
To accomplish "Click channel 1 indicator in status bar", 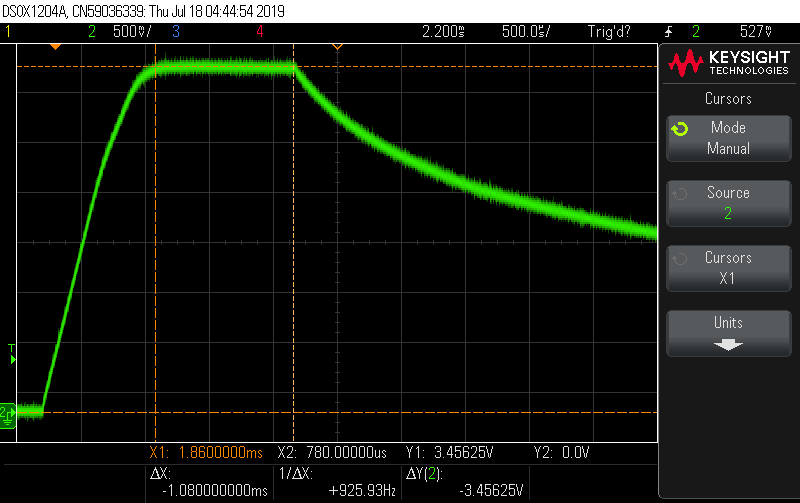I will (x=8, y=32).
